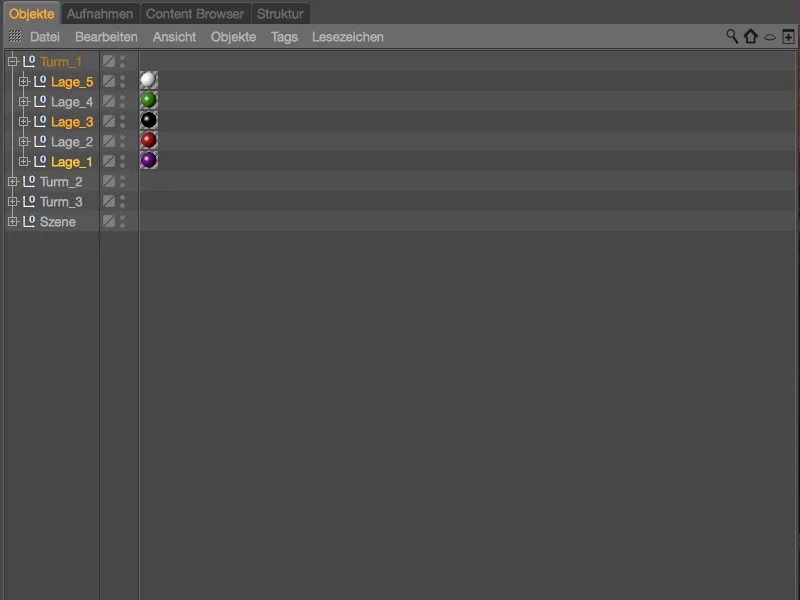Expand the Lage_4 group
The width and height of the screenshot is (800, 600).
tap(23, 102)
